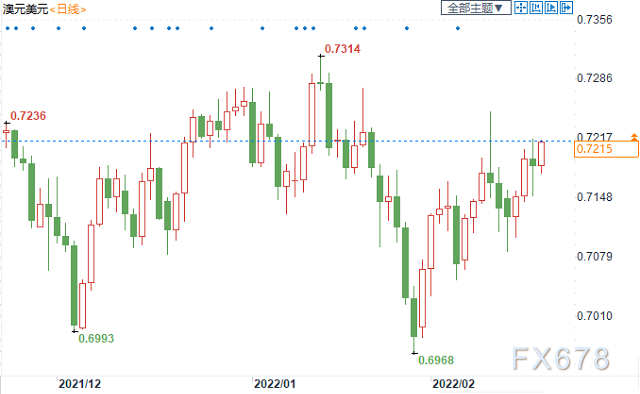Click the 0.6968 low price label

[x=436, y=360]
